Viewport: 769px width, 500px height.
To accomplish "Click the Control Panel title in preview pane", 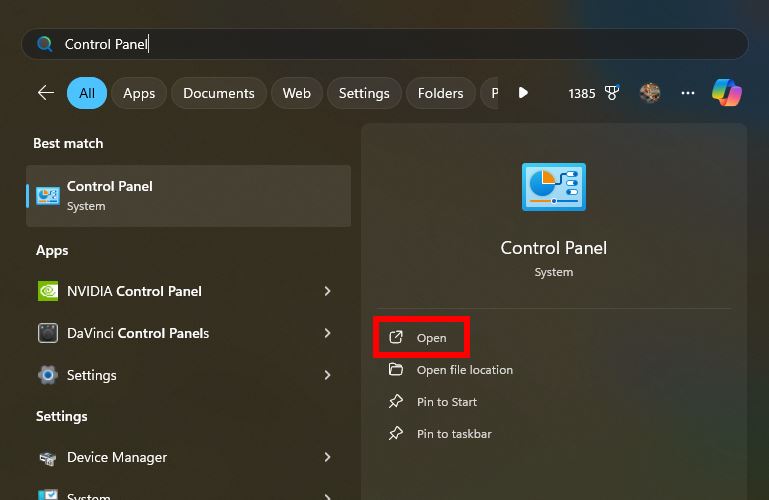I will [554, 248].
